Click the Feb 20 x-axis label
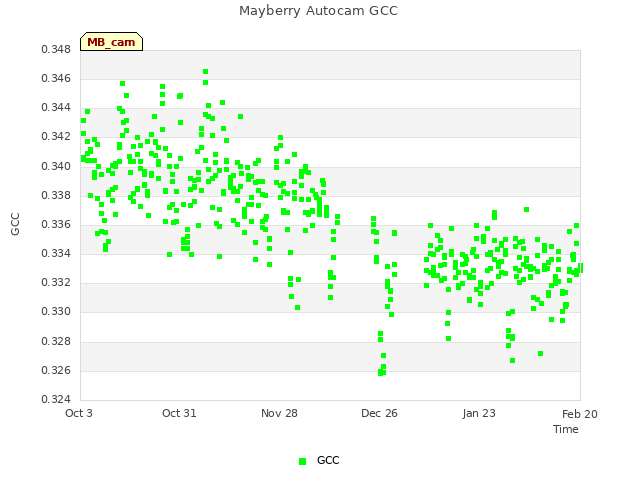This screenshot has height=480, width=640. [580, 414]
